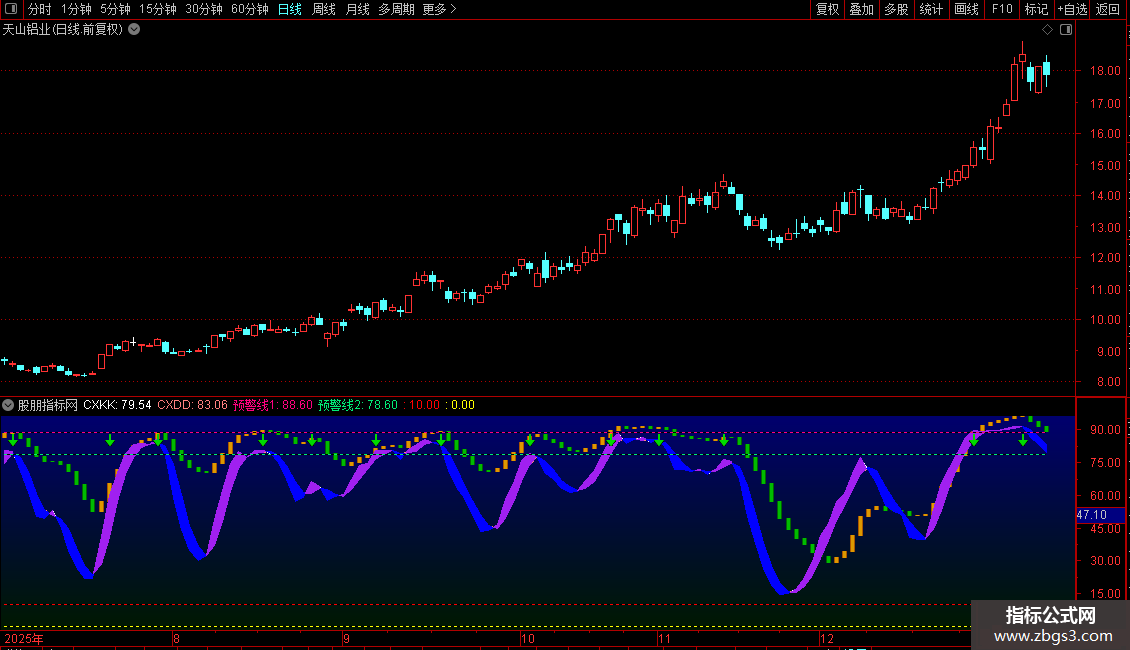
Task: Click the 2025年 label on the time axis
Action: [24, 638]
